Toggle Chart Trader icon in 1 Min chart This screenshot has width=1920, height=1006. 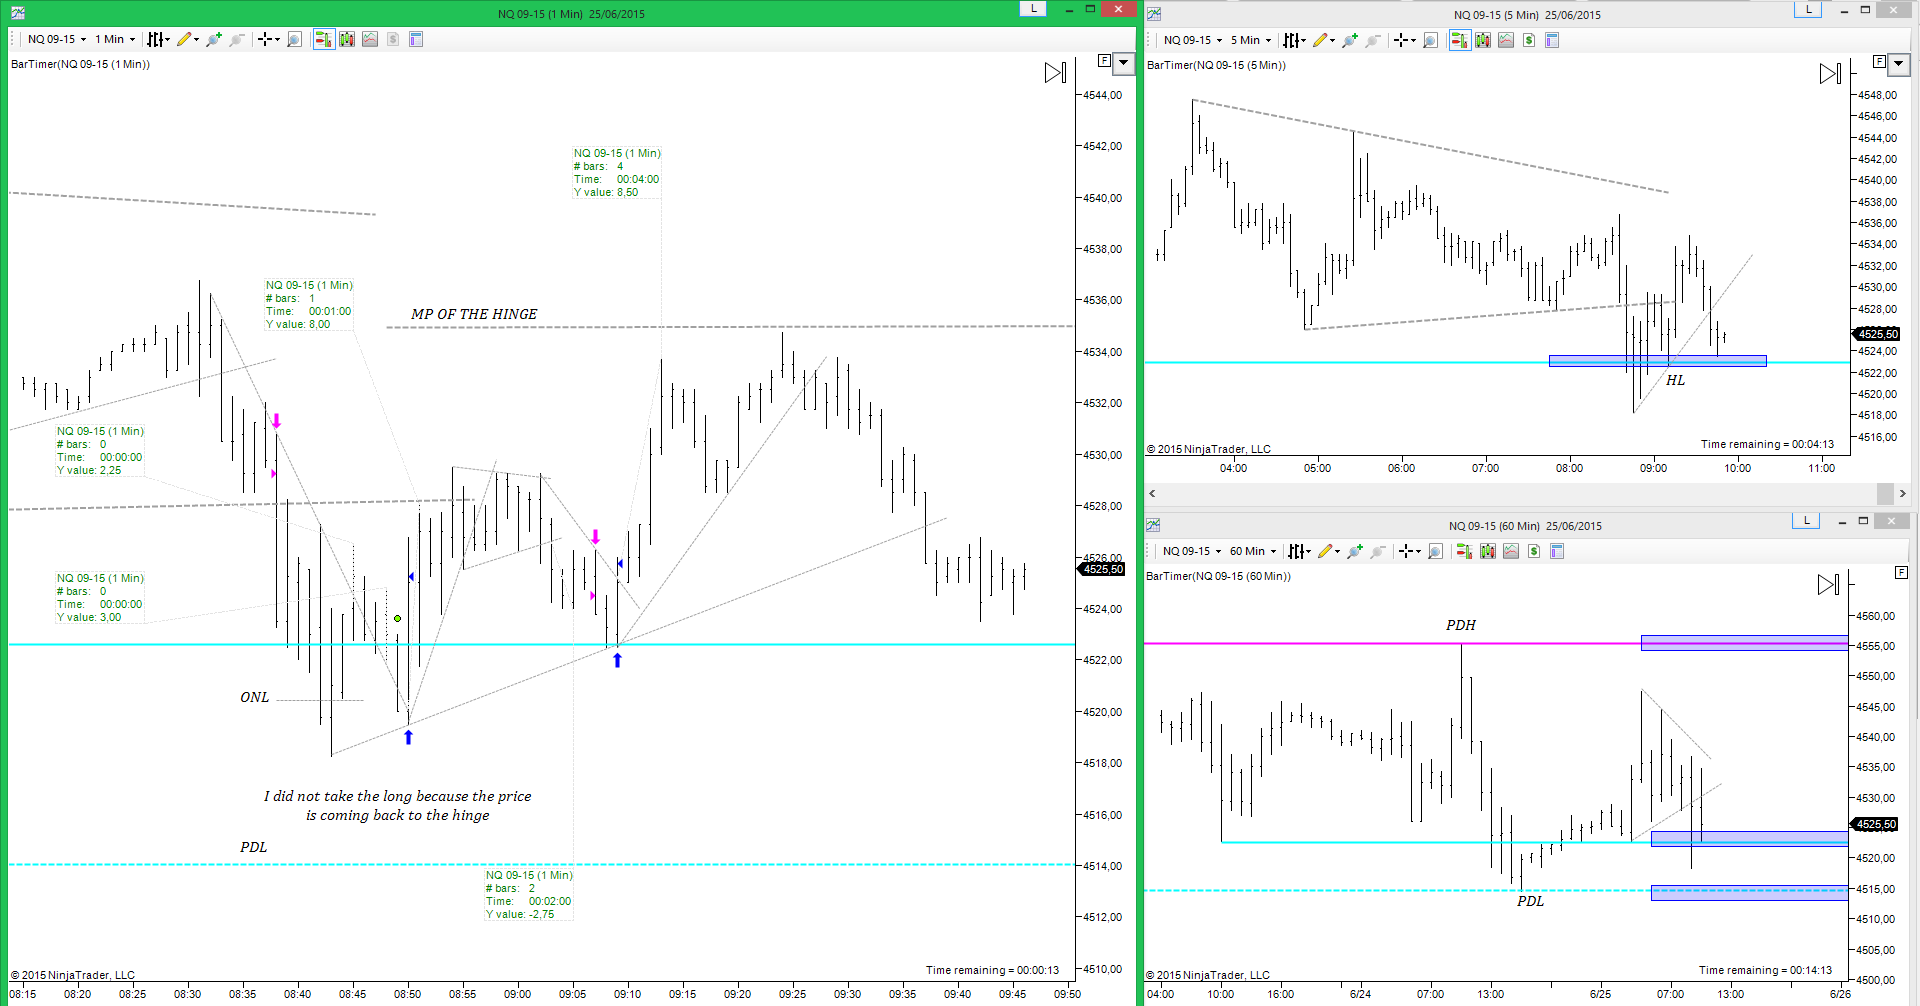click(x=323, y=39)
